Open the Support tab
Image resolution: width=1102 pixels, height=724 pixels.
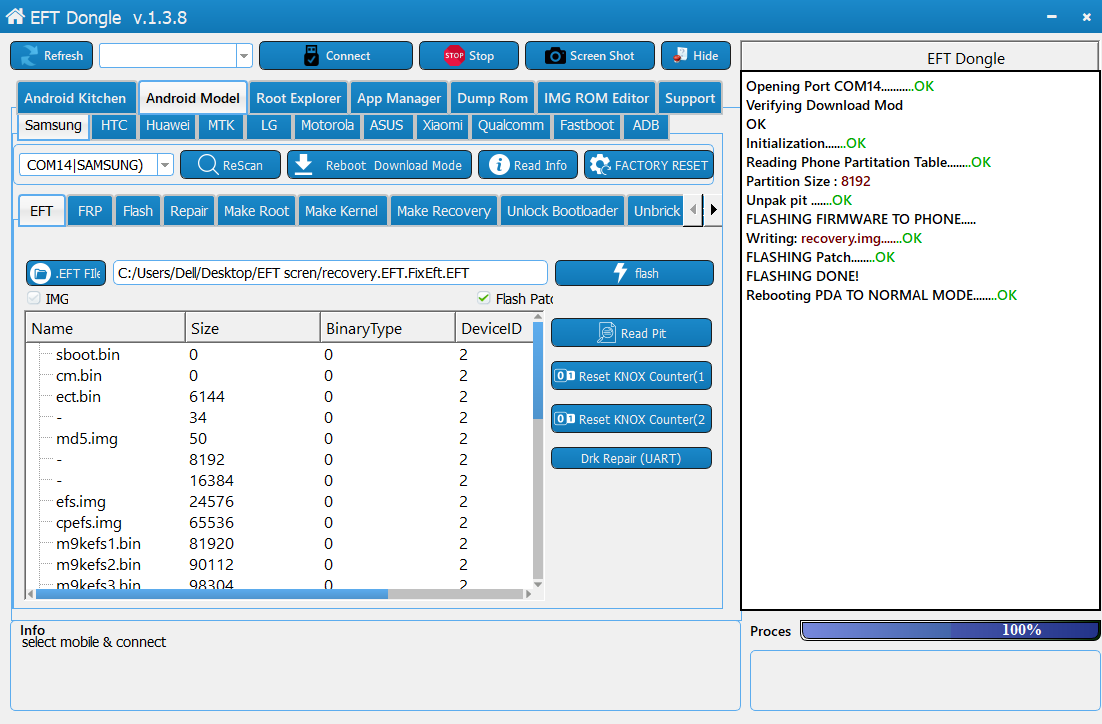[x=690, y=98]
